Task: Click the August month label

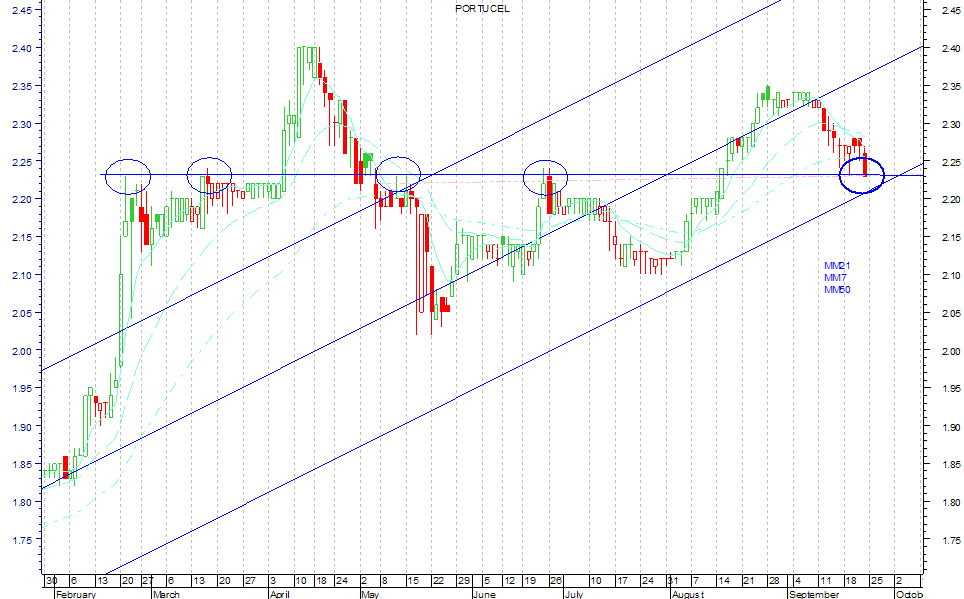Action: click(688, 594)
